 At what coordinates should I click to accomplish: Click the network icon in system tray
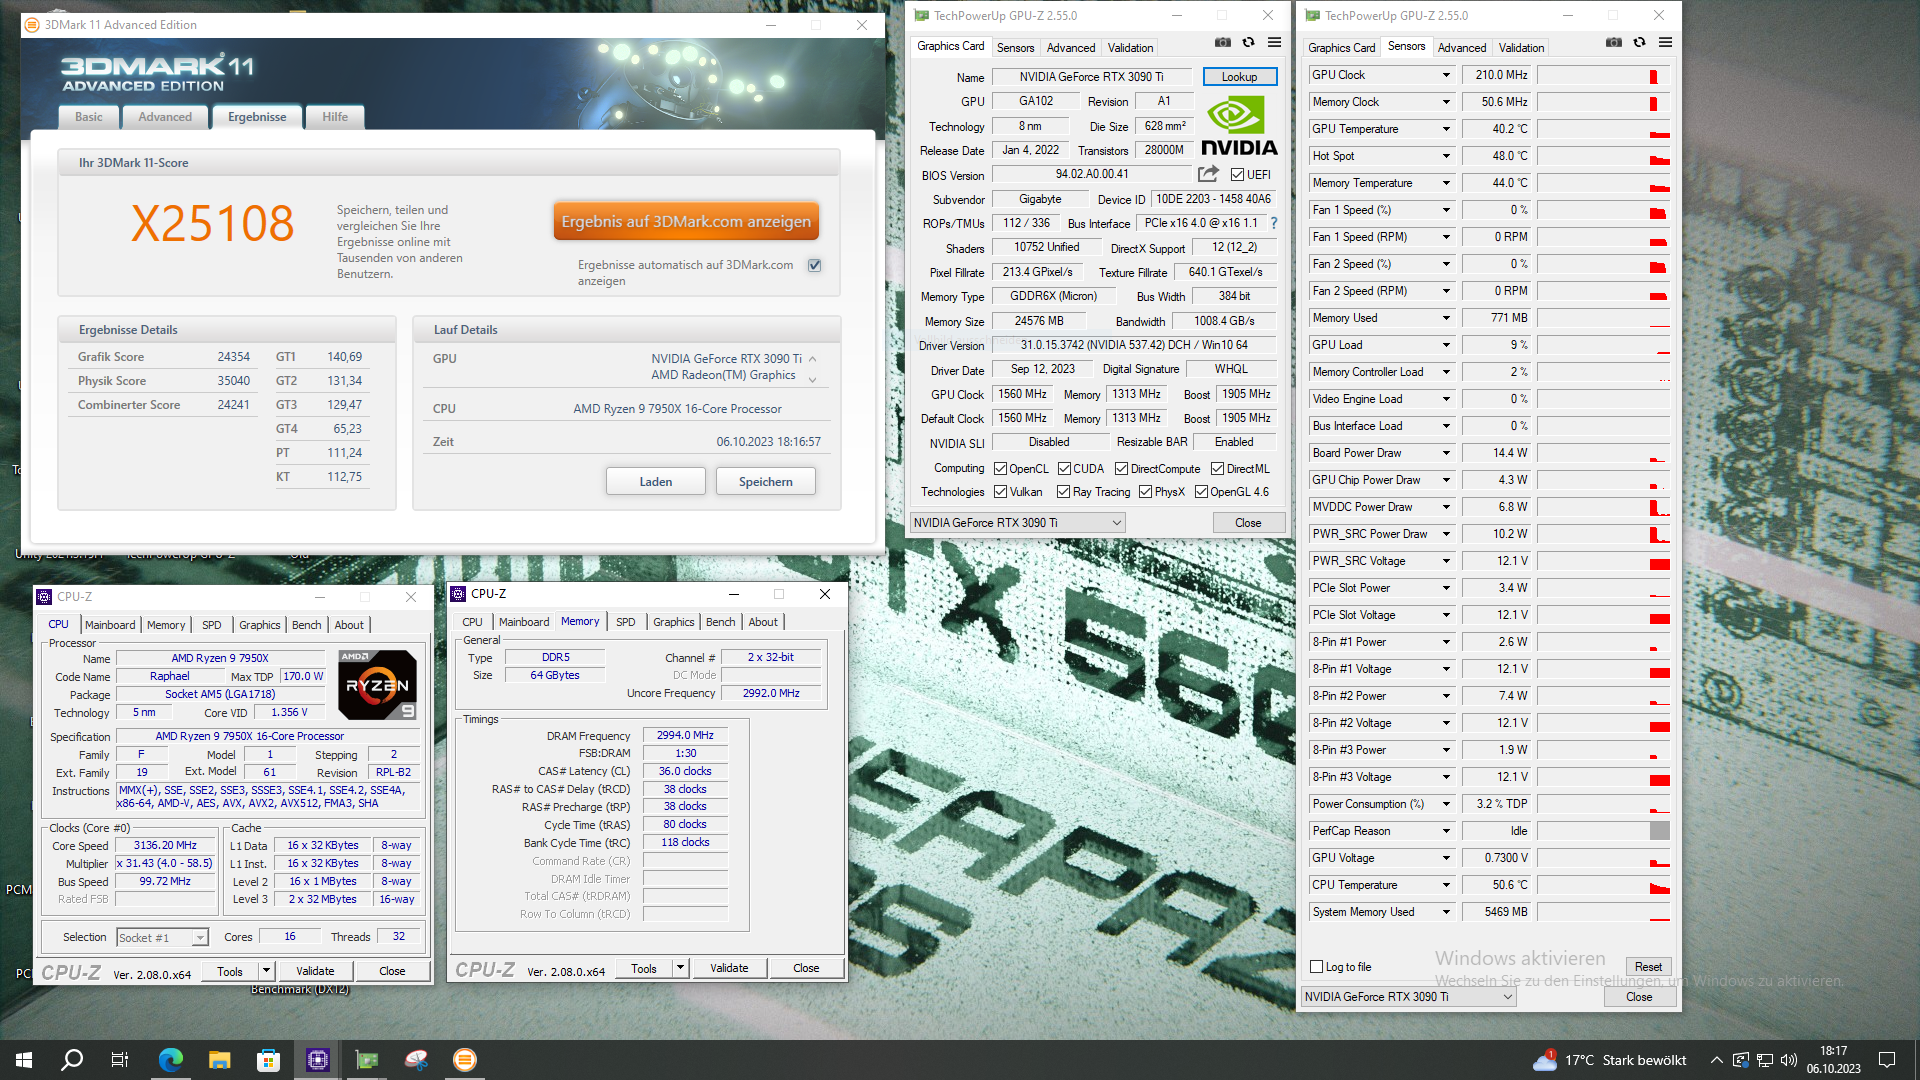pyautogui.click(x=1765, y=1060)
